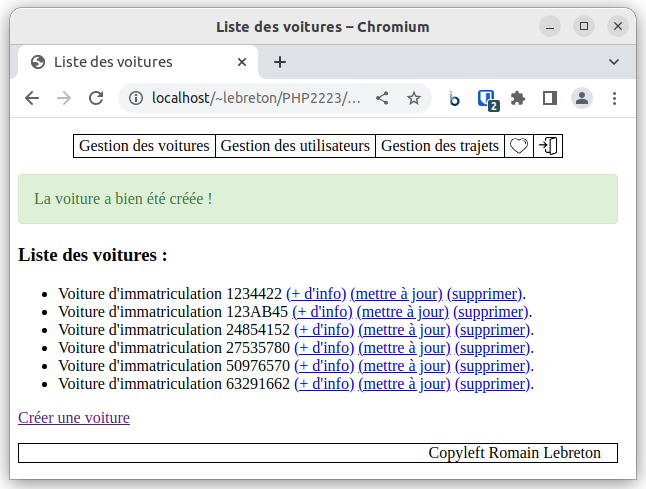Open '+ d'info' for car 27535780
Screen dimensions: 646x489
pyautogui.click(x=324, y=348)
